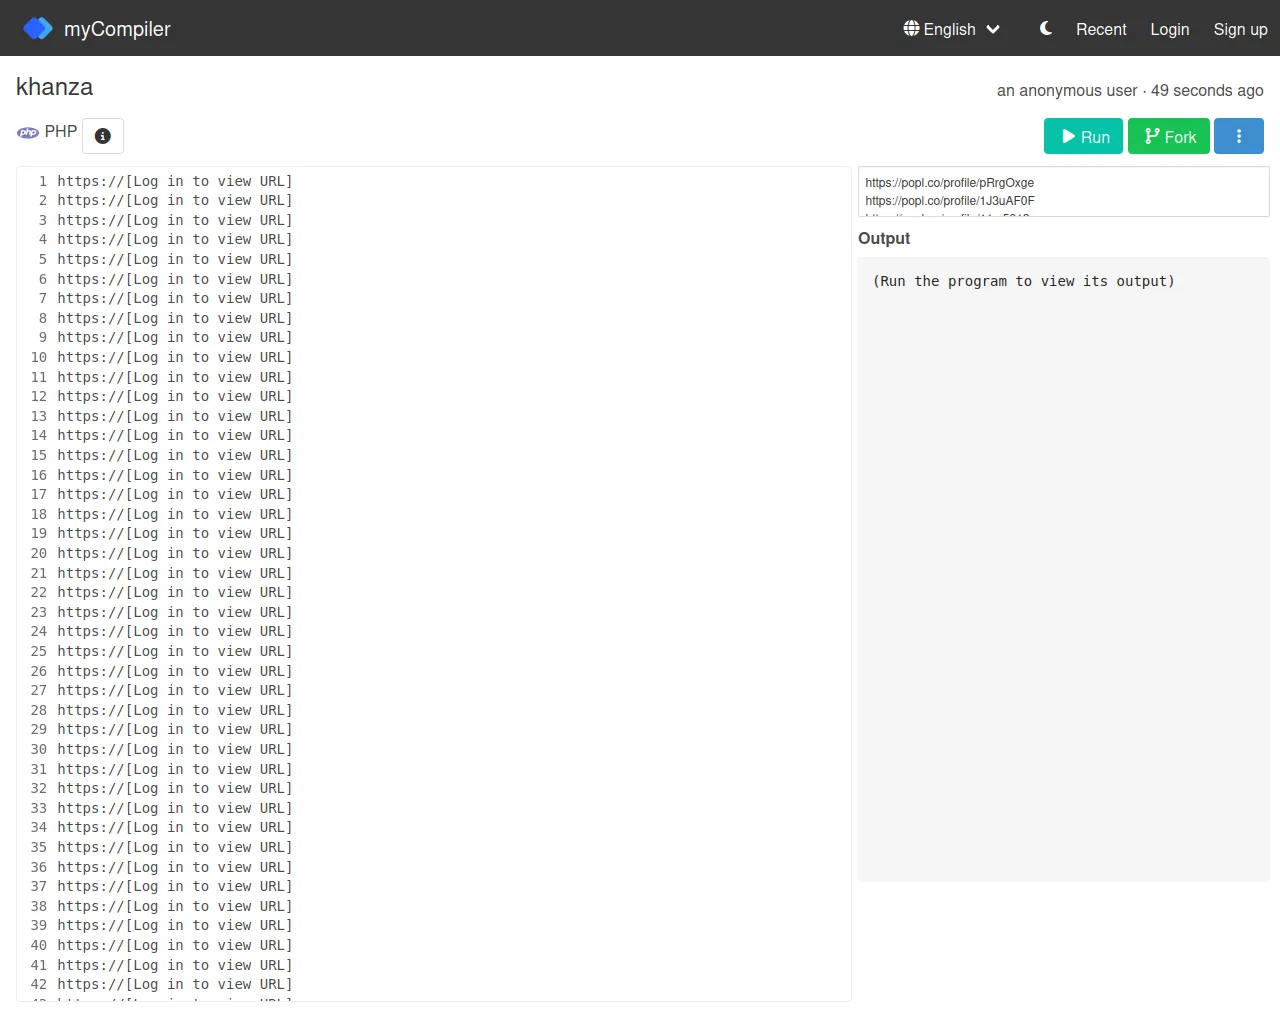Click the khanza program title
The width and height of the screenshot is (1280, 1024).
[x=55, y=87]
